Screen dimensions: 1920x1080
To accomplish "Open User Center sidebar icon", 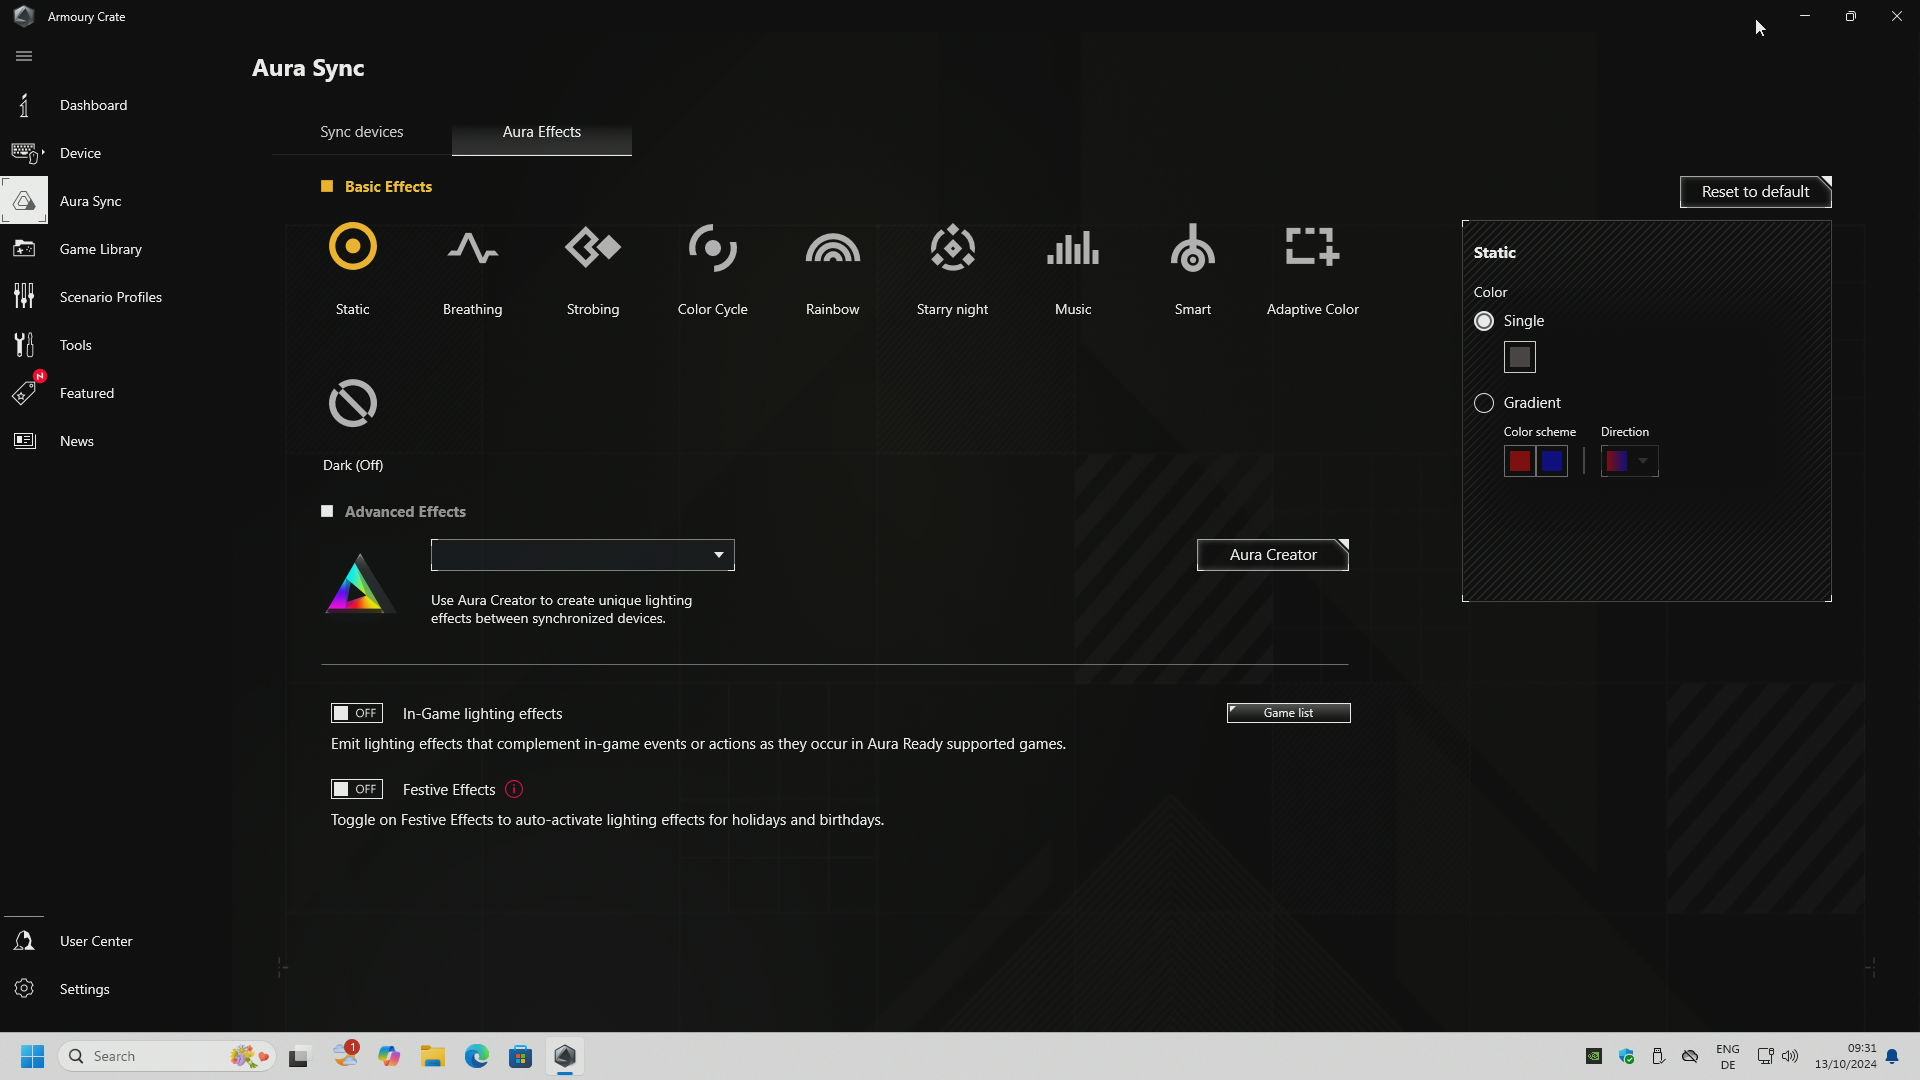I will tap(24, 941).
